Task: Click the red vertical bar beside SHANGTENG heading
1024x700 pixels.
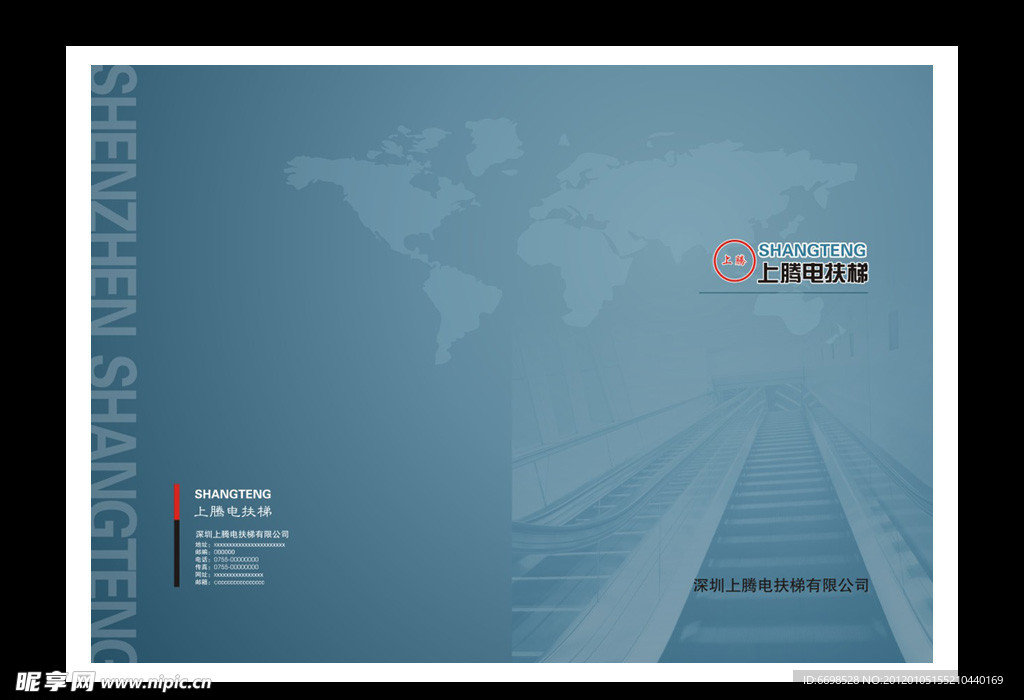Action: click(x=177, y=502)
